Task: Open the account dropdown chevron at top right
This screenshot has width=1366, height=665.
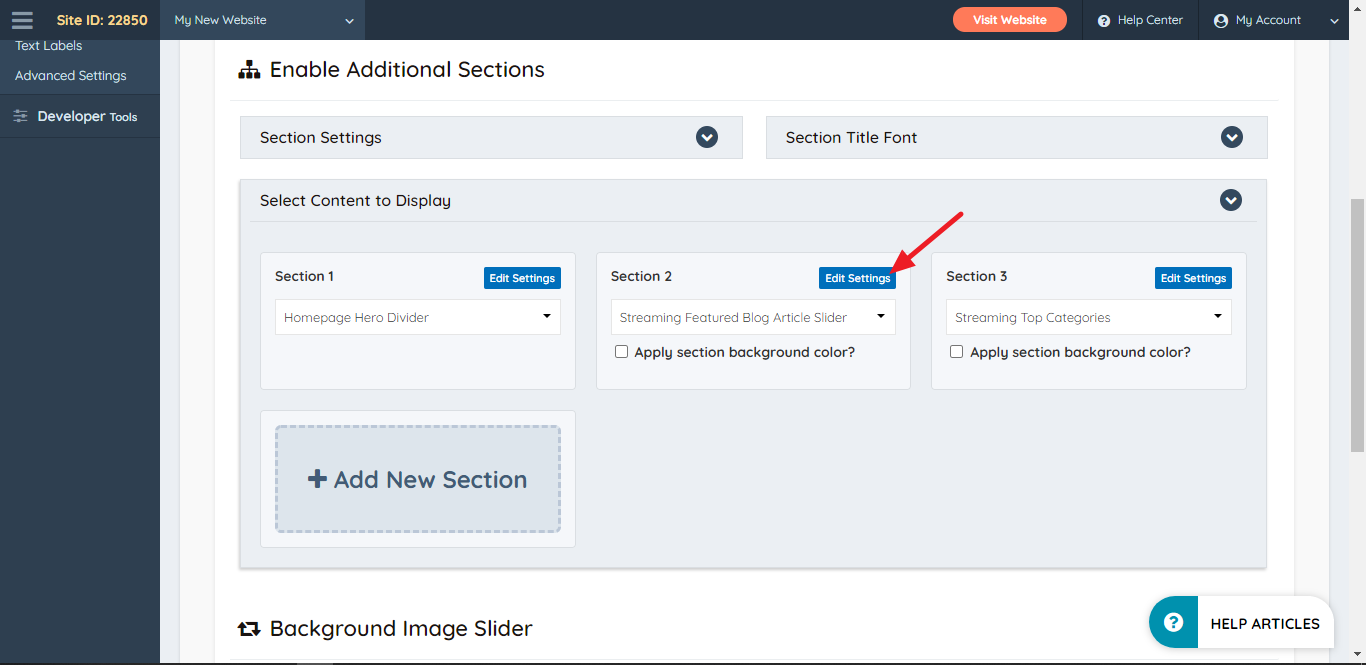Action: tap(1335, 21)
